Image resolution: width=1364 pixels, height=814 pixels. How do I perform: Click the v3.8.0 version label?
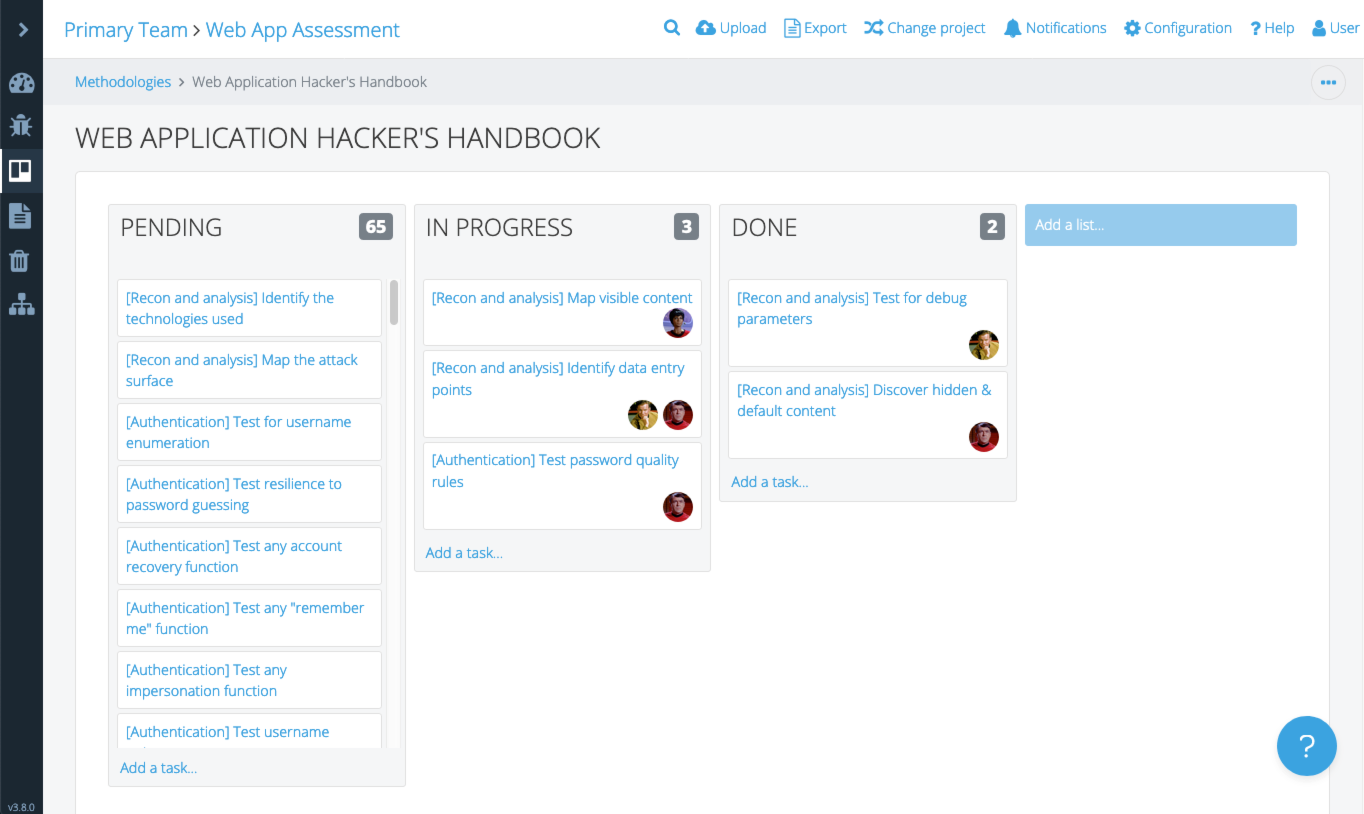click(21, 807)
